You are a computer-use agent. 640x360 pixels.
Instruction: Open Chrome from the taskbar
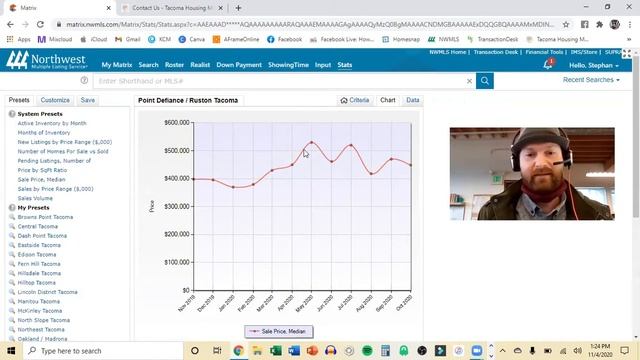239,351
